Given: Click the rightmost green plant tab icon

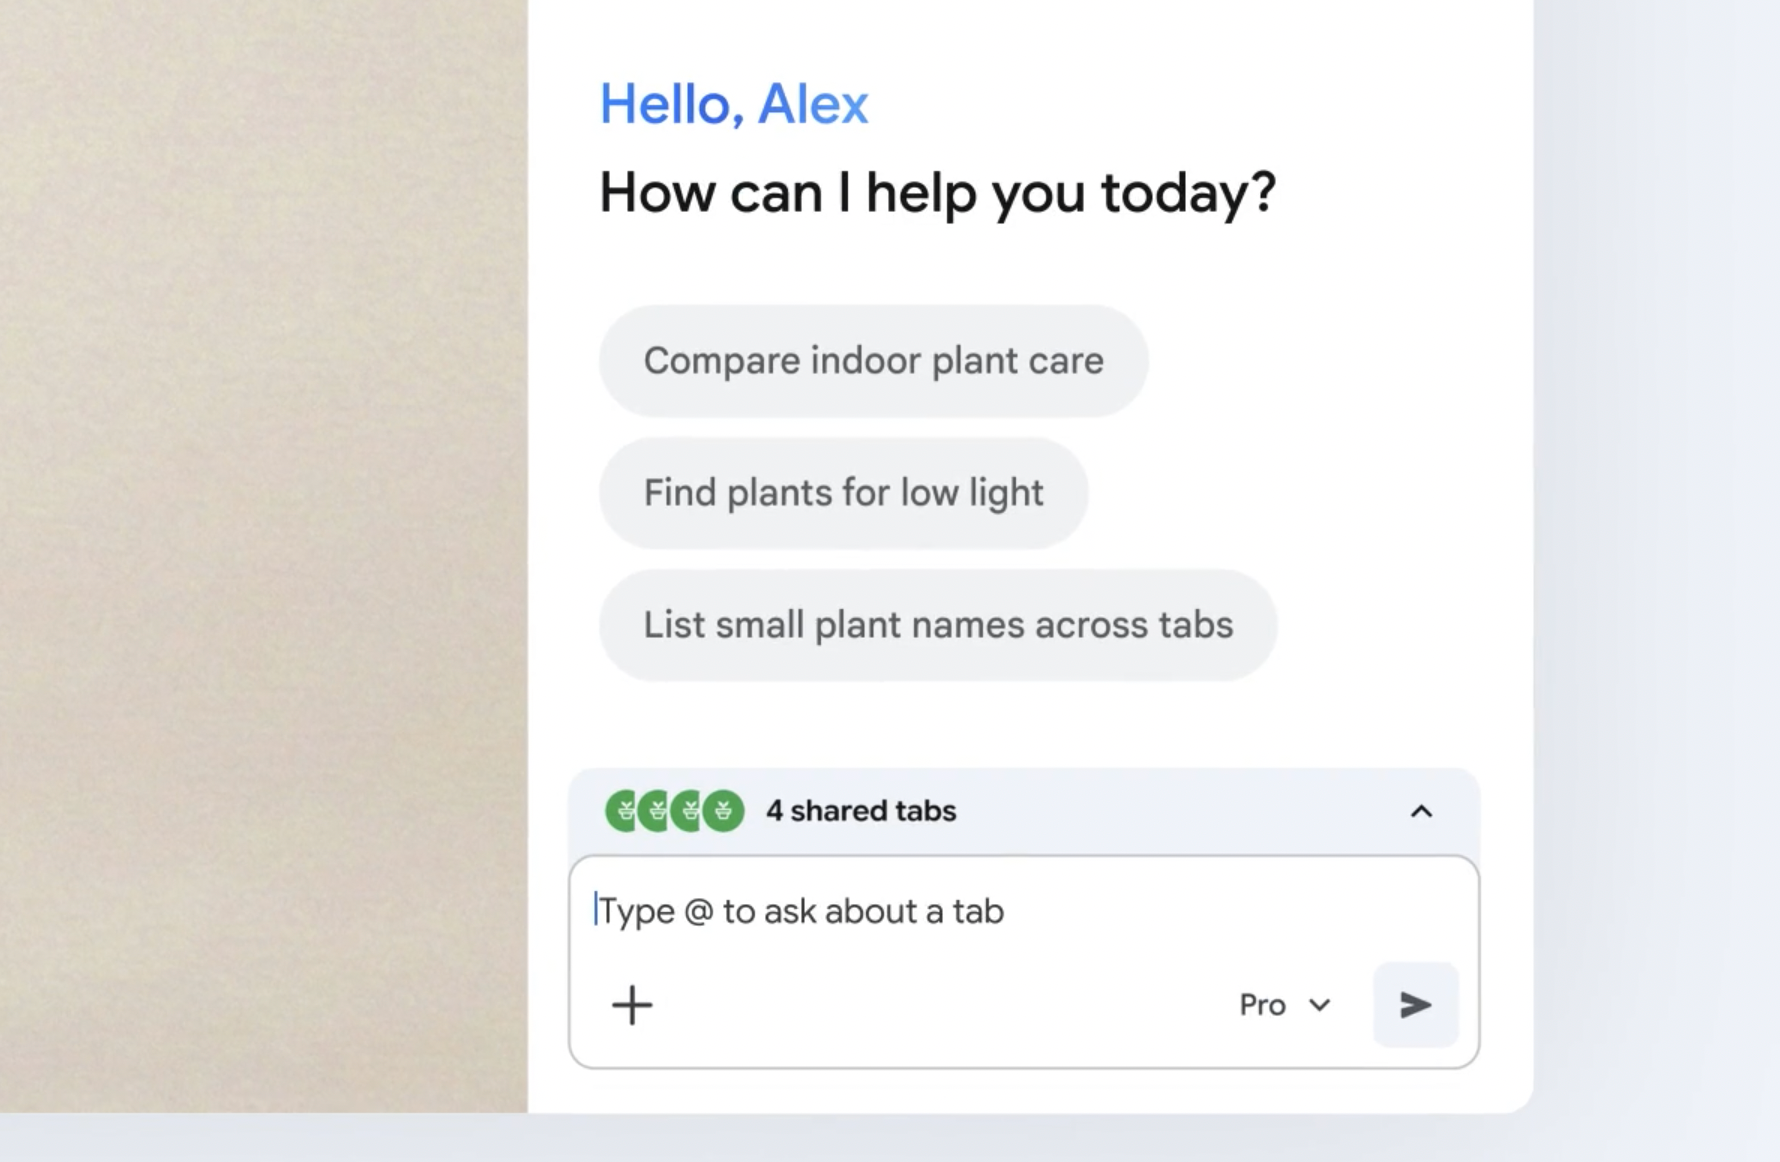Looking at the screenshot, I should pyautogui.click(x=724, y=811).
